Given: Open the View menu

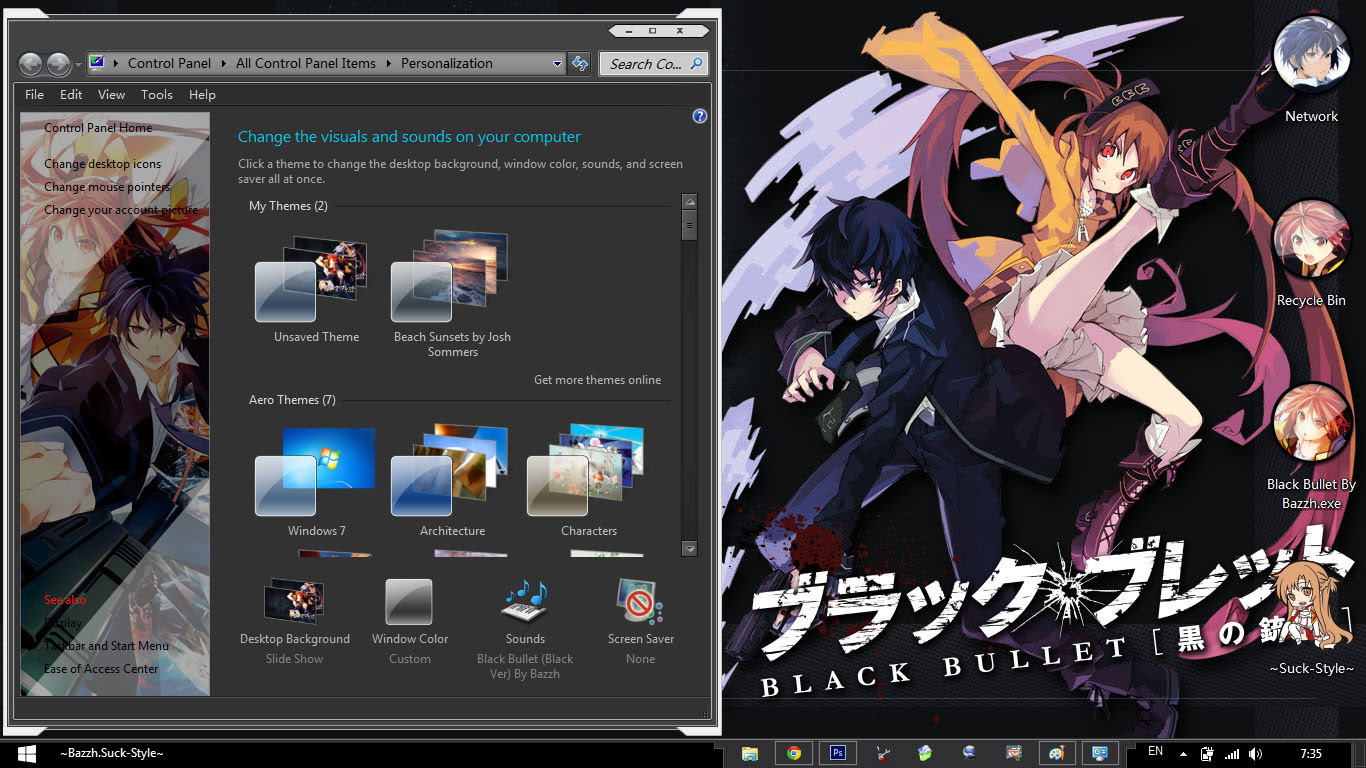Looking at the screenshot, I should tap(111, 94).
